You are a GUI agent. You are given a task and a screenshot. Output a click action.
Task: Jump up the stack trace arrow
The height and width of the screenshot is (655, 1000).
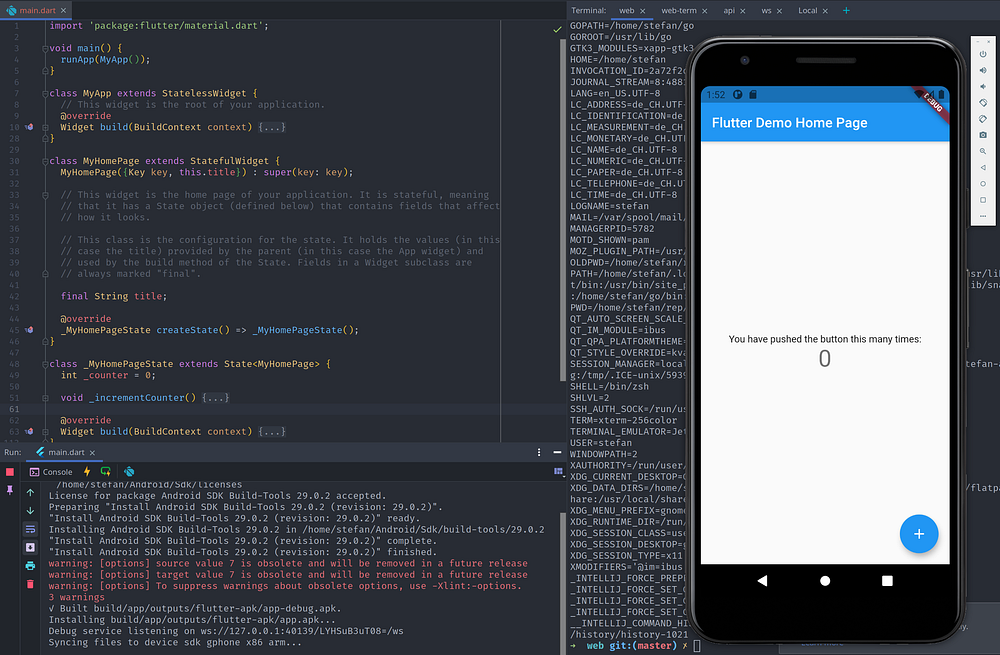coord(30,492)
